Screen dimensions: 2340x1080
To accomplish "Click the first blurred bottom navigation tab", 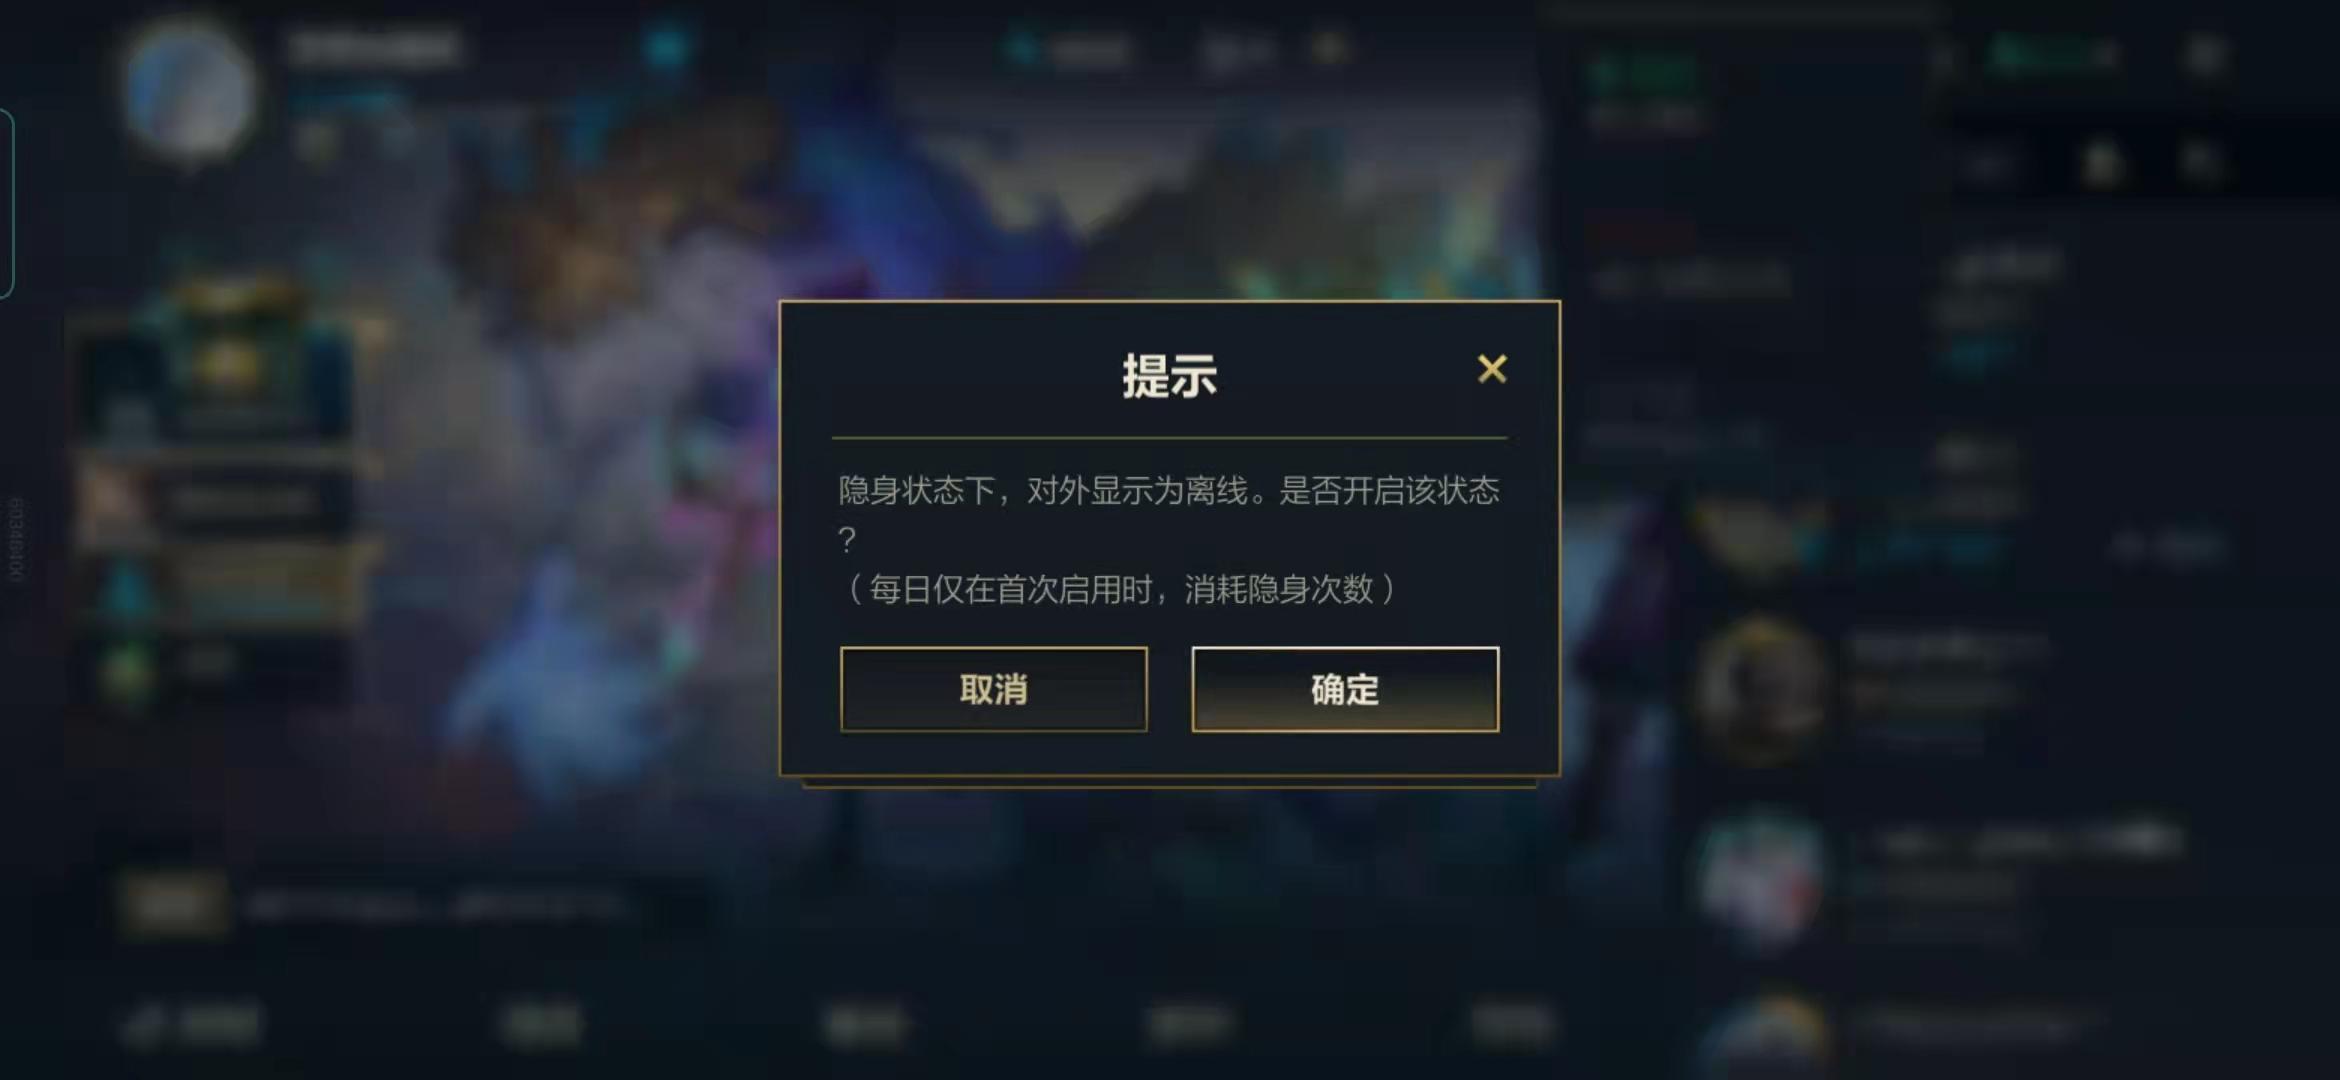I will click(190, 1024).
